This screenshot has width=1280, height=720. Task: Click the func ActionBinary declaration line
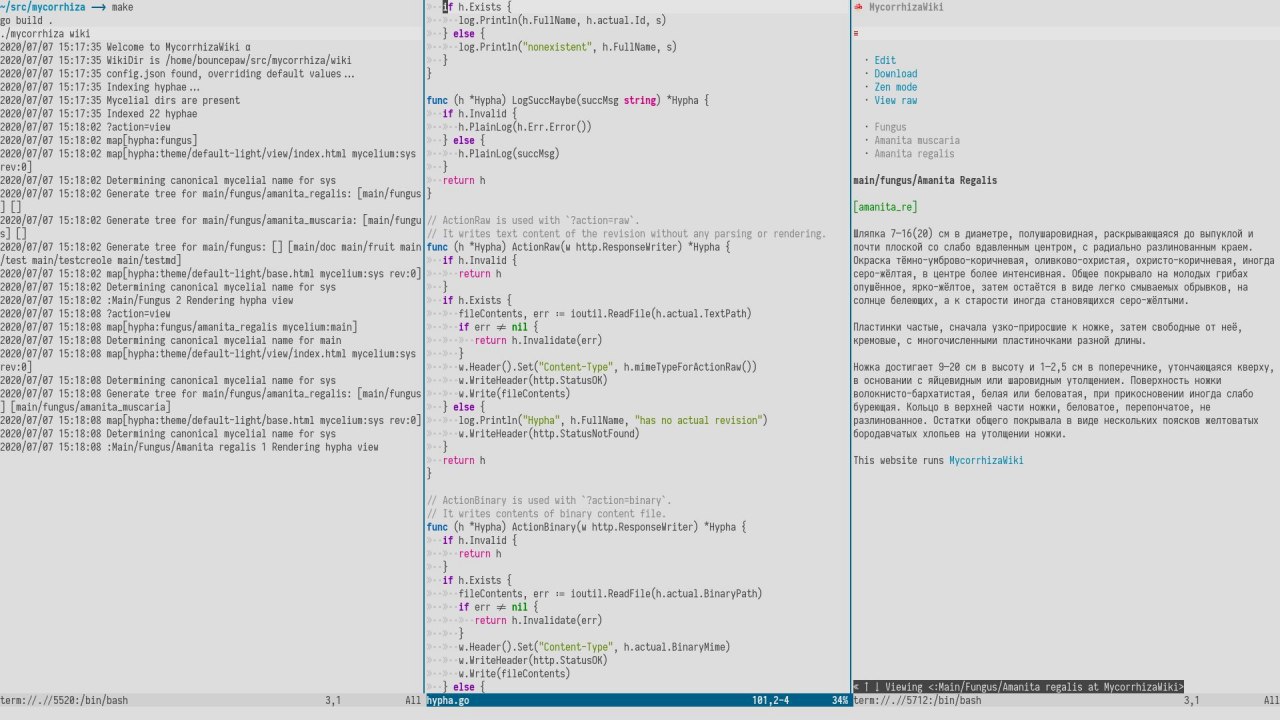click(x=587, y=527)
